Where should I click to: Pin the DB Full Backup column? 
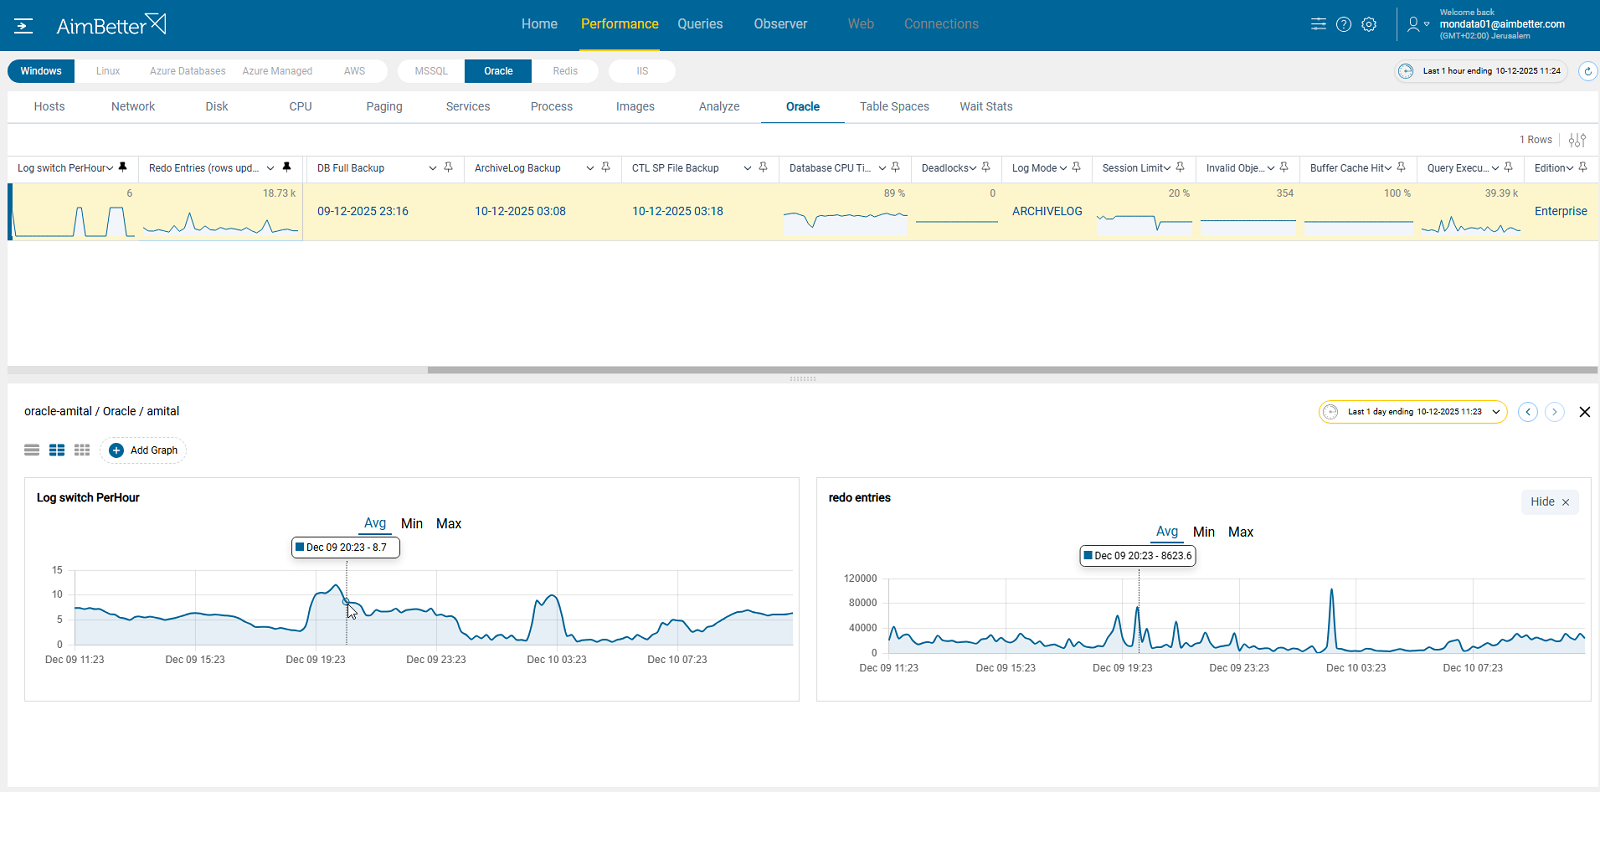[x=448, y=168]
